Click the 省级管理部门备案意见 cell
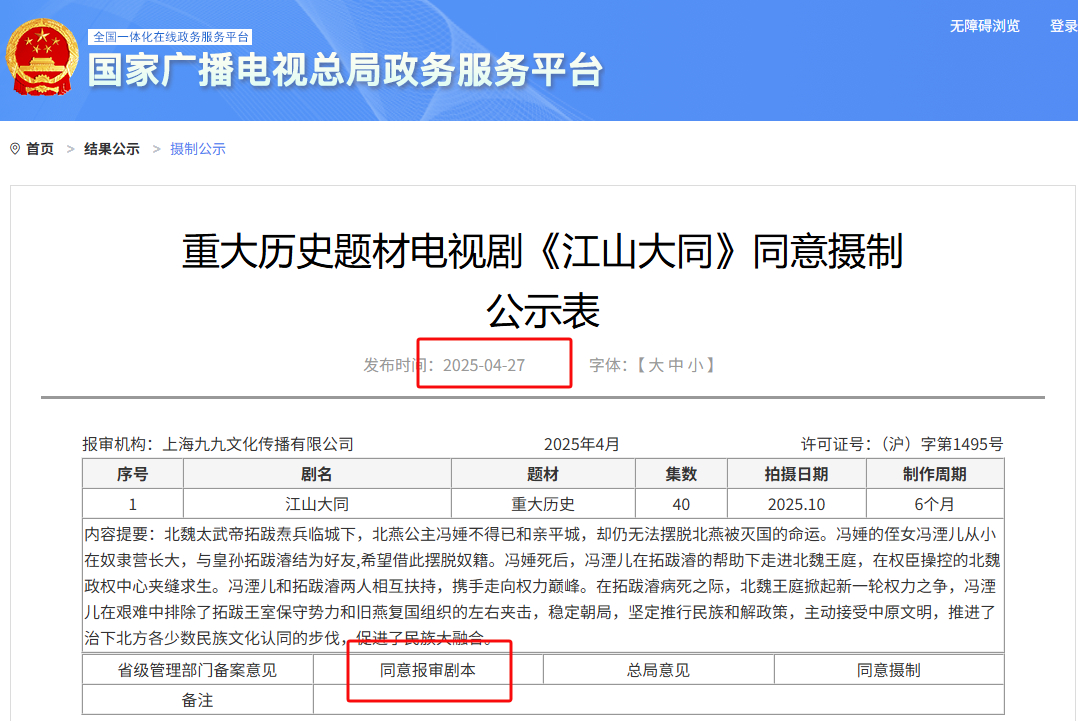The height and width of the screenshot is (721, 1078). 197,670
